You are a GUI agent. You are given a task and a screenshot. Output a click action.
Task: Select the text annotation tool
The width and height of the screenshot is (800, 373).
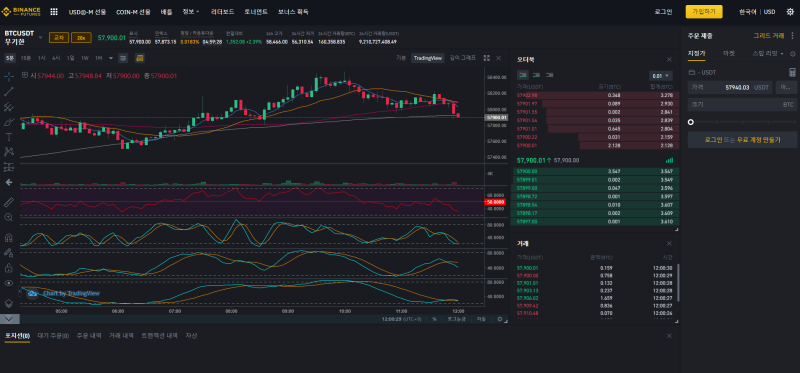pyautogui.click(x=9, y=136)
